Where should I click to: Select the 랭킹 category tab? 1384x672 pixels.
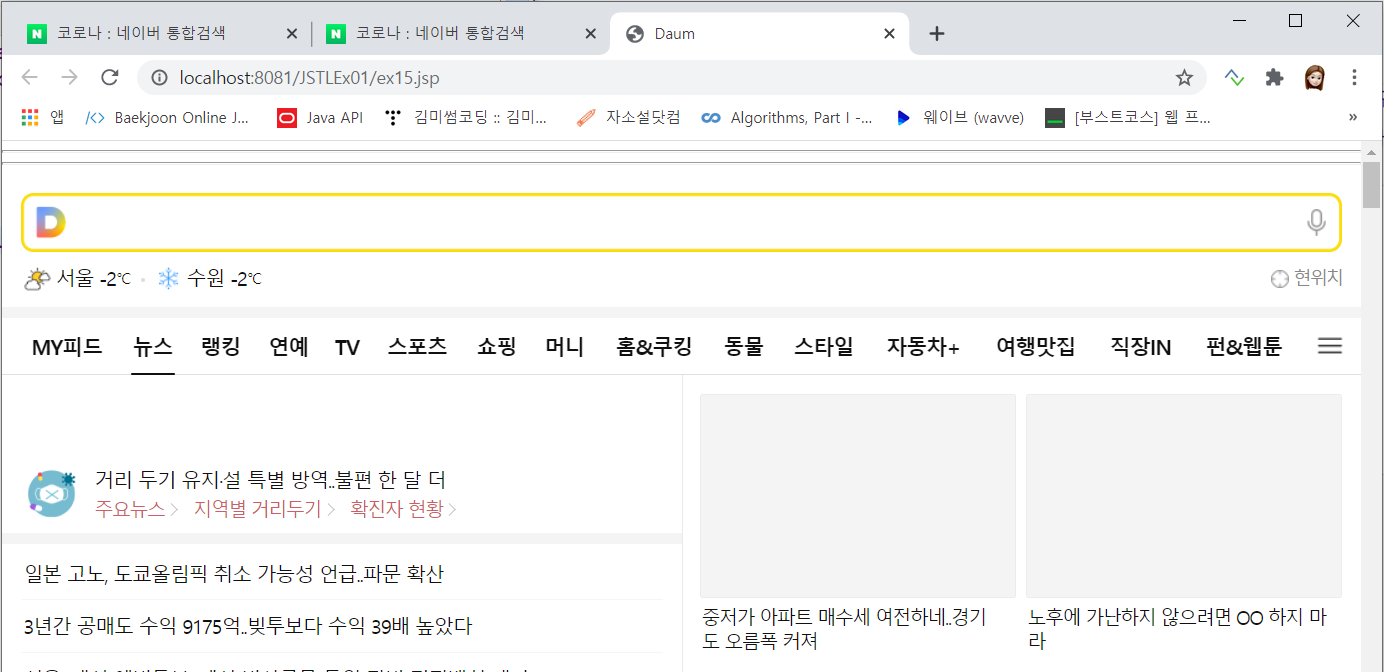click(x=220, y=347)
